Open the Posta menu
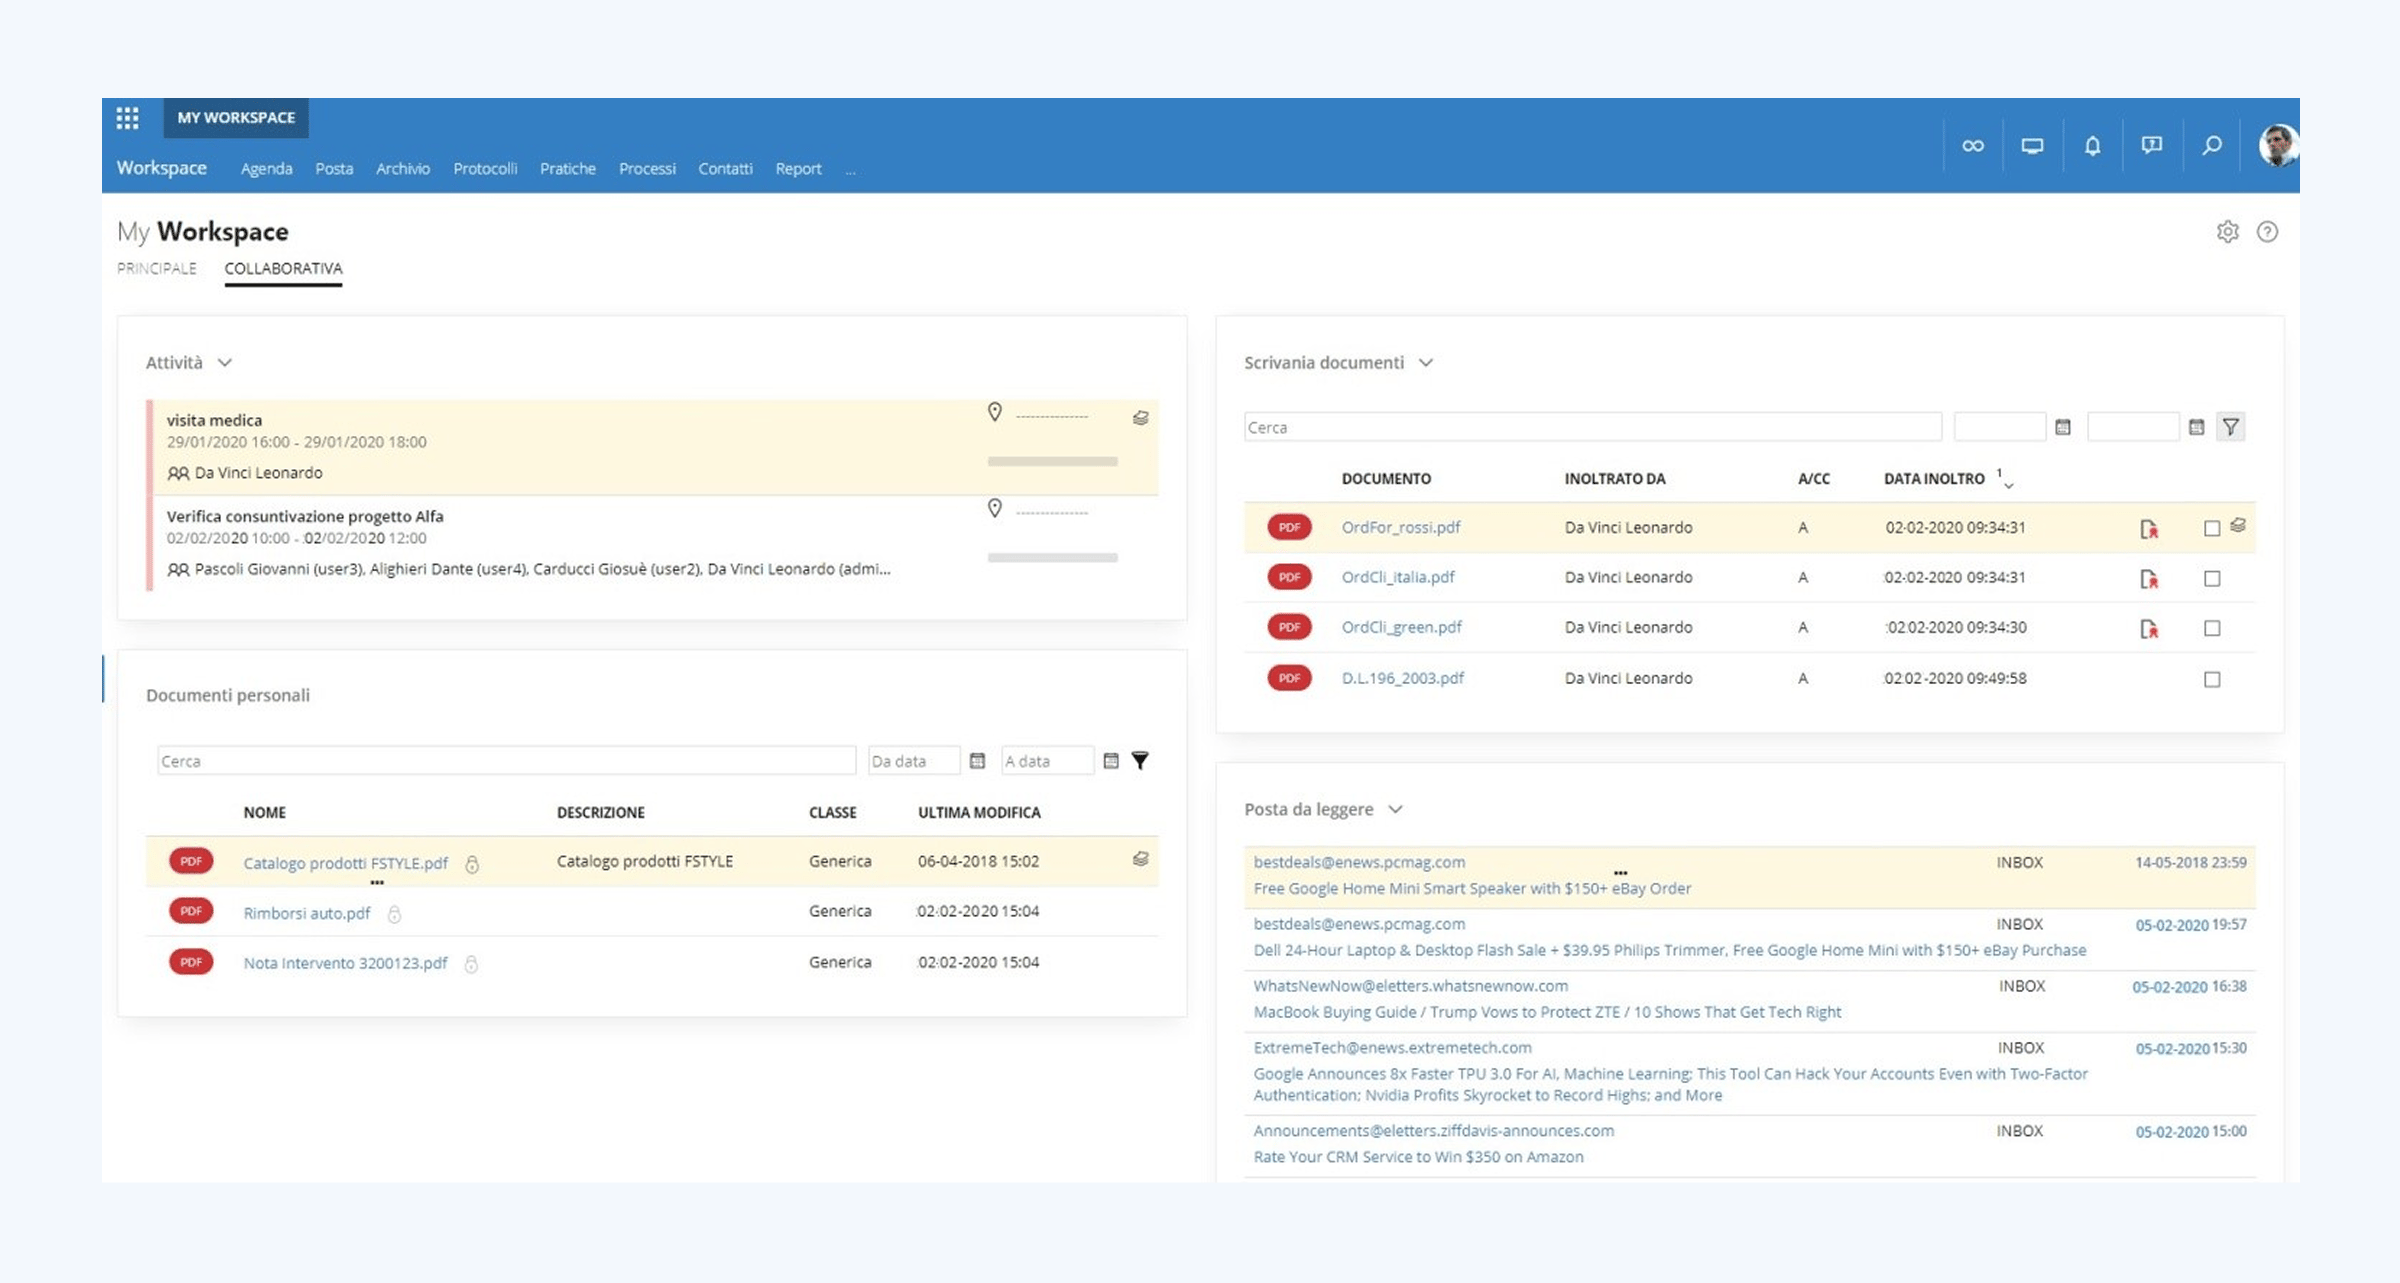The height and width of the screenshot is (1283, 2400). (334, 169)
